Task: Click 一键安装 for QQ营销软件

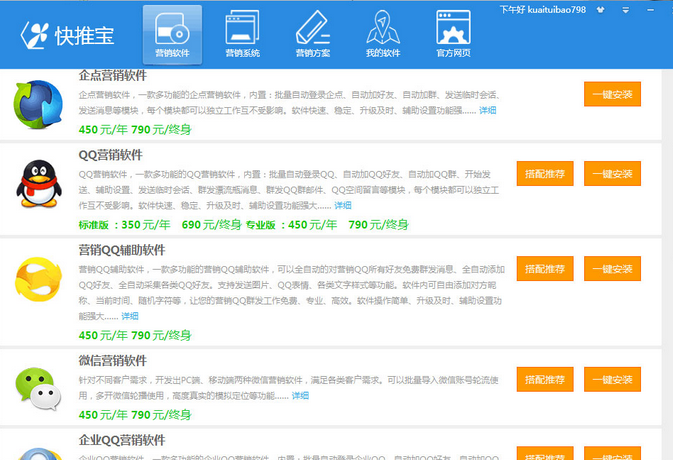Action: 612,173
